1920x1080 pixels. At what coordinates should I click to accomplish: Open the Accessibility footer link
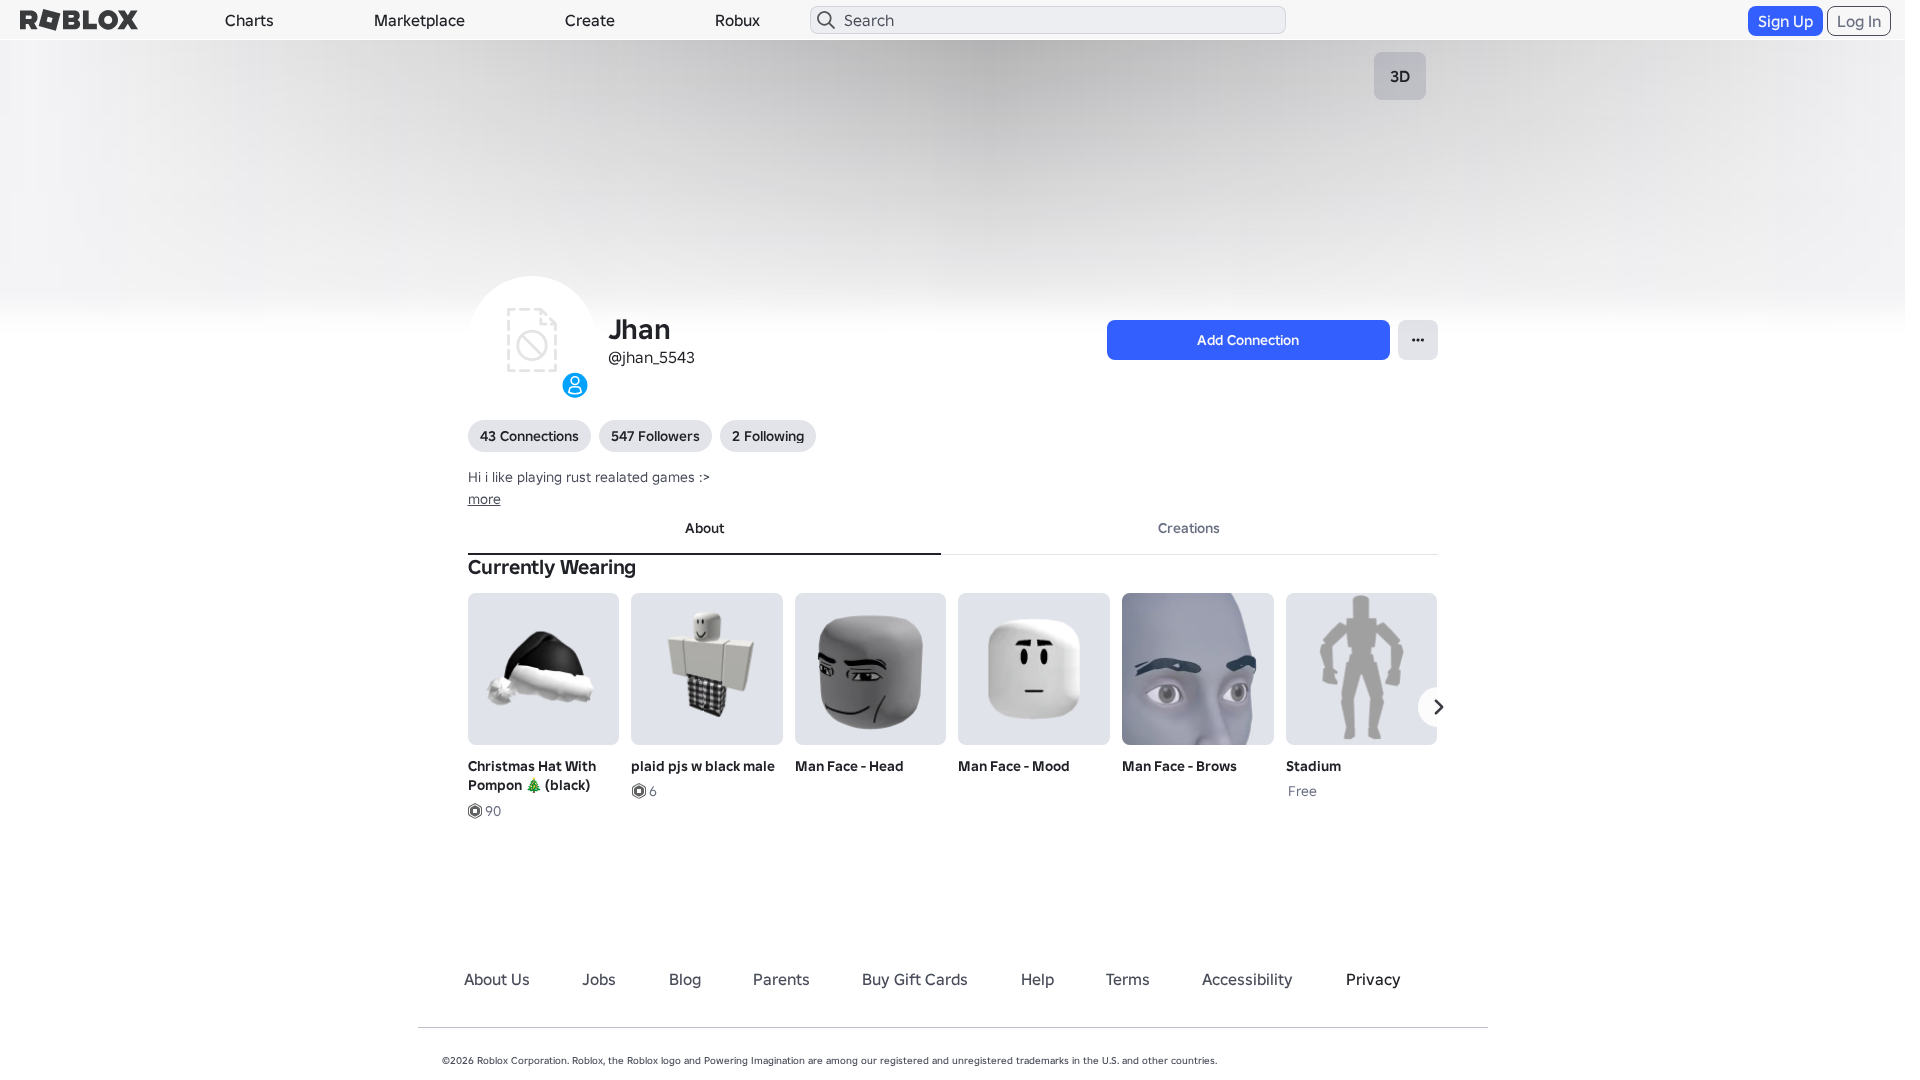coord(1247,980)
